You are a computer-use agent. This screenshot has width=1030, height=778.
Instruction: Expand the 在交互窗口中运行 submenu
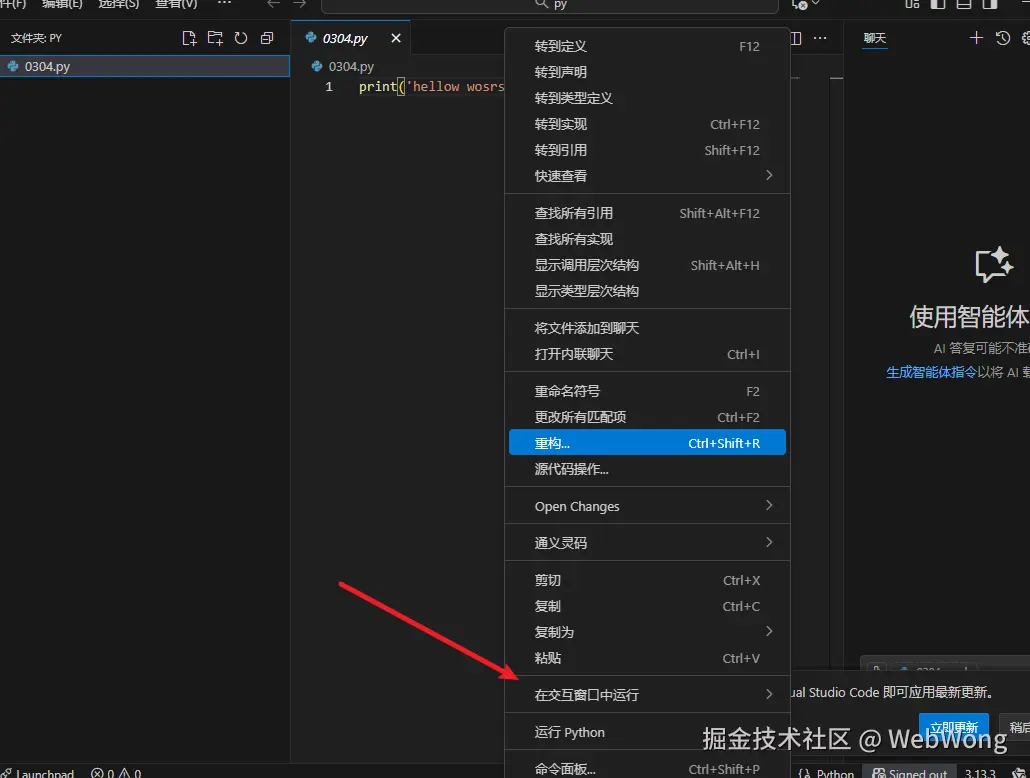(x=647, y=695)
